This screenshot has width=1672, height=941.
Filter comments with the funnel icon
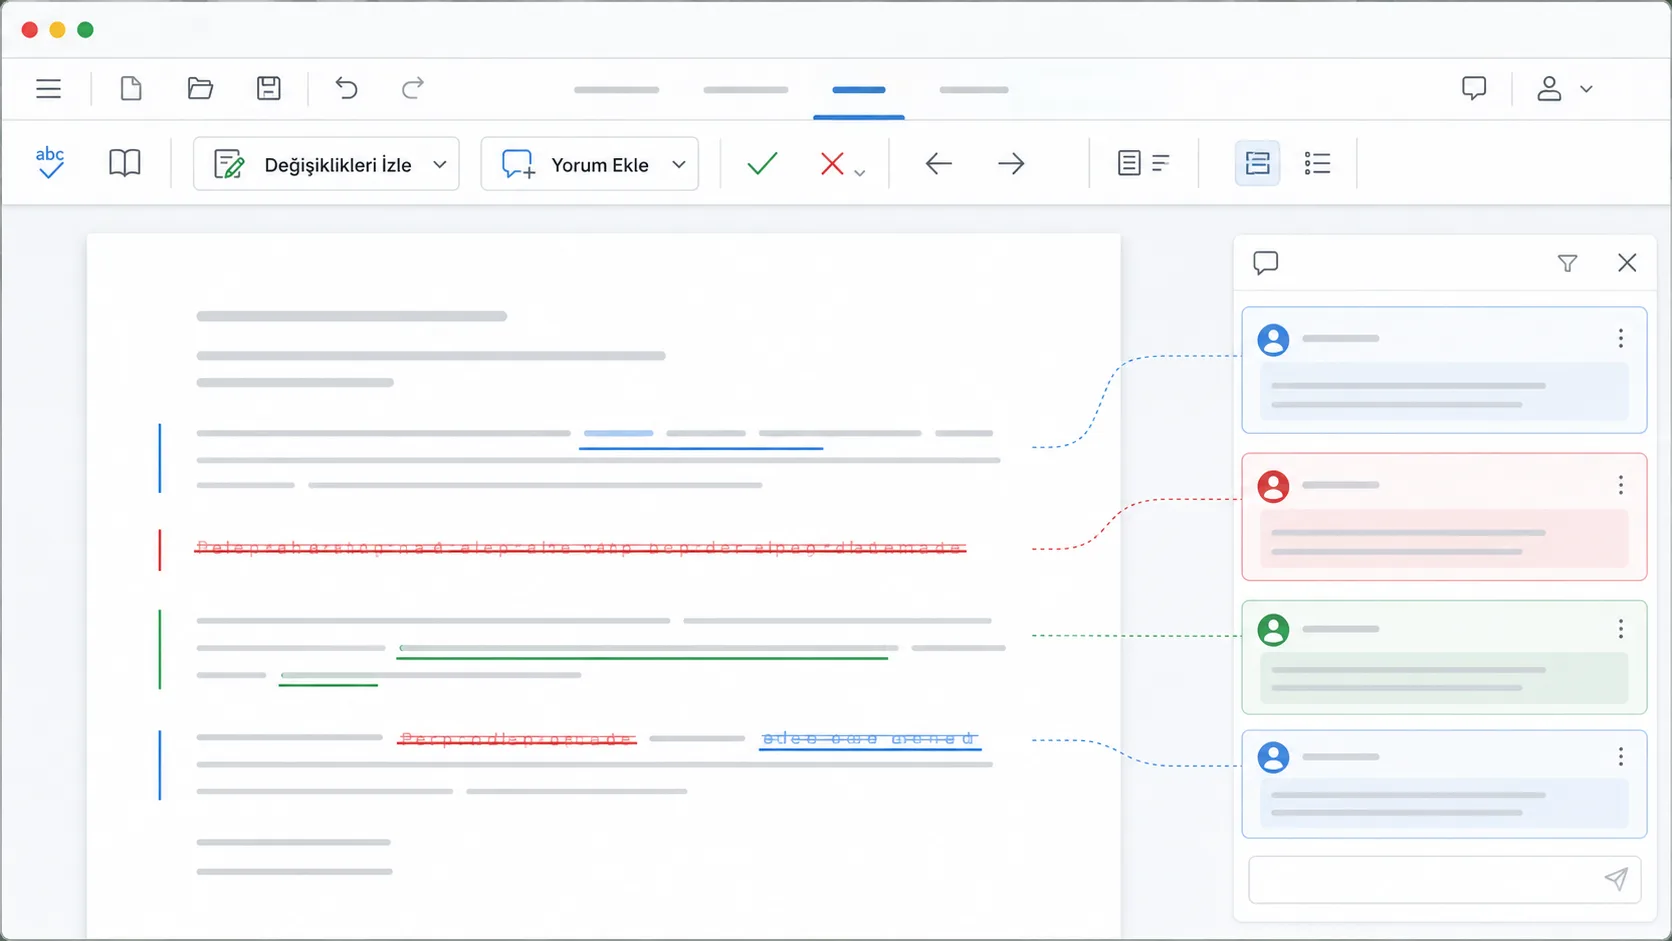[1567, 263]
